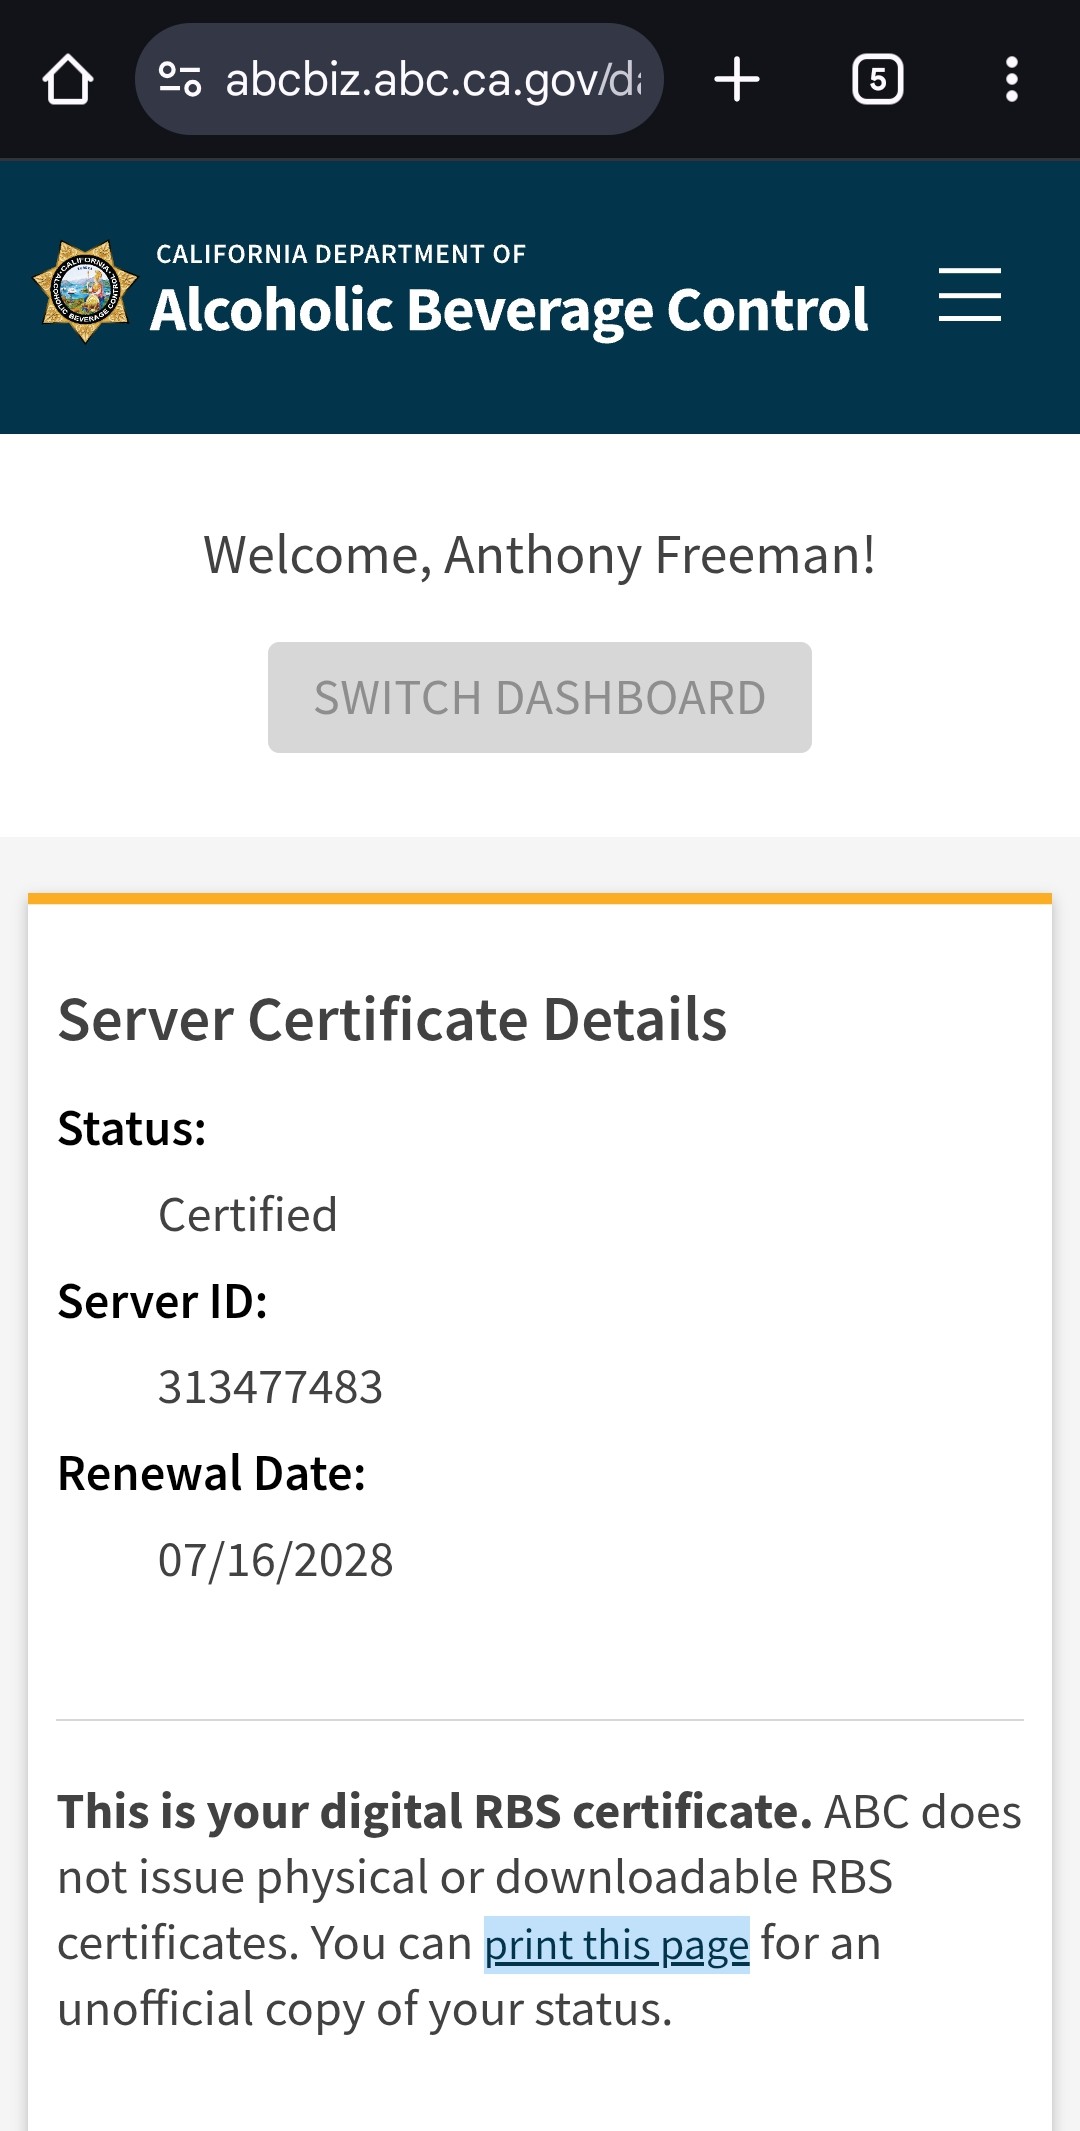Click the bold digital RBS certificate notice
Screen dimensions: 1080x2131
coord(434,1812)
